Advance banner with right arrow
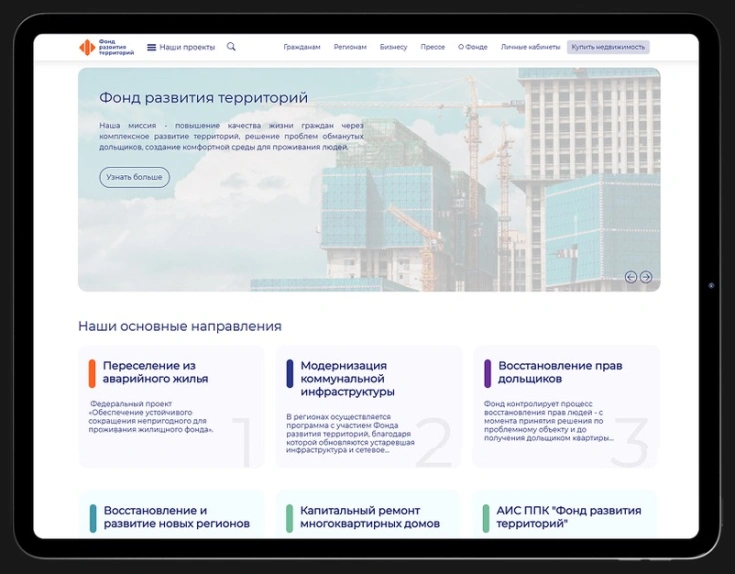 (x=646, y=277)
